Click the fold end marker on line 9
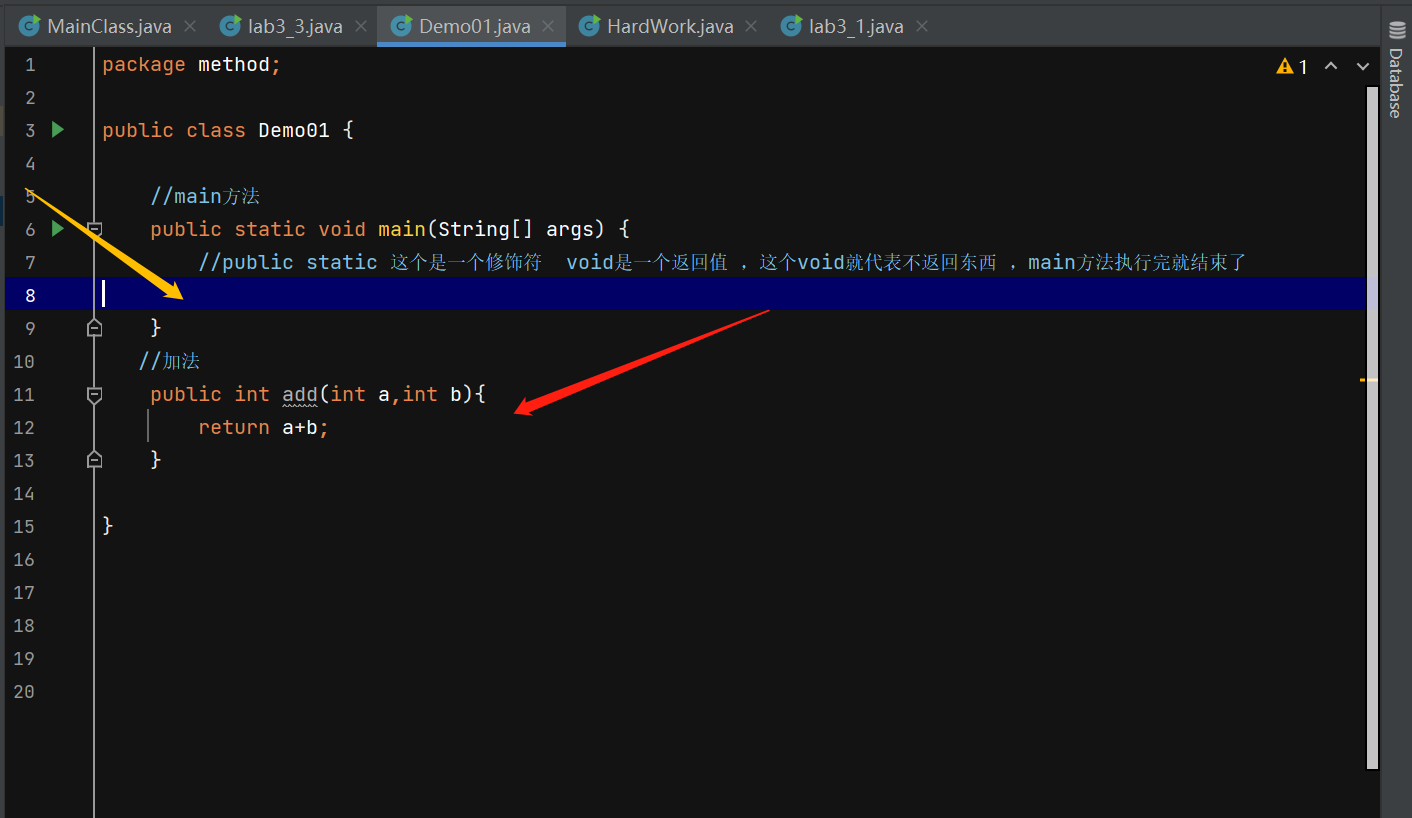The height and width of the screenshot is (818, 1412). pyautogui.click(x=94, y=327)
